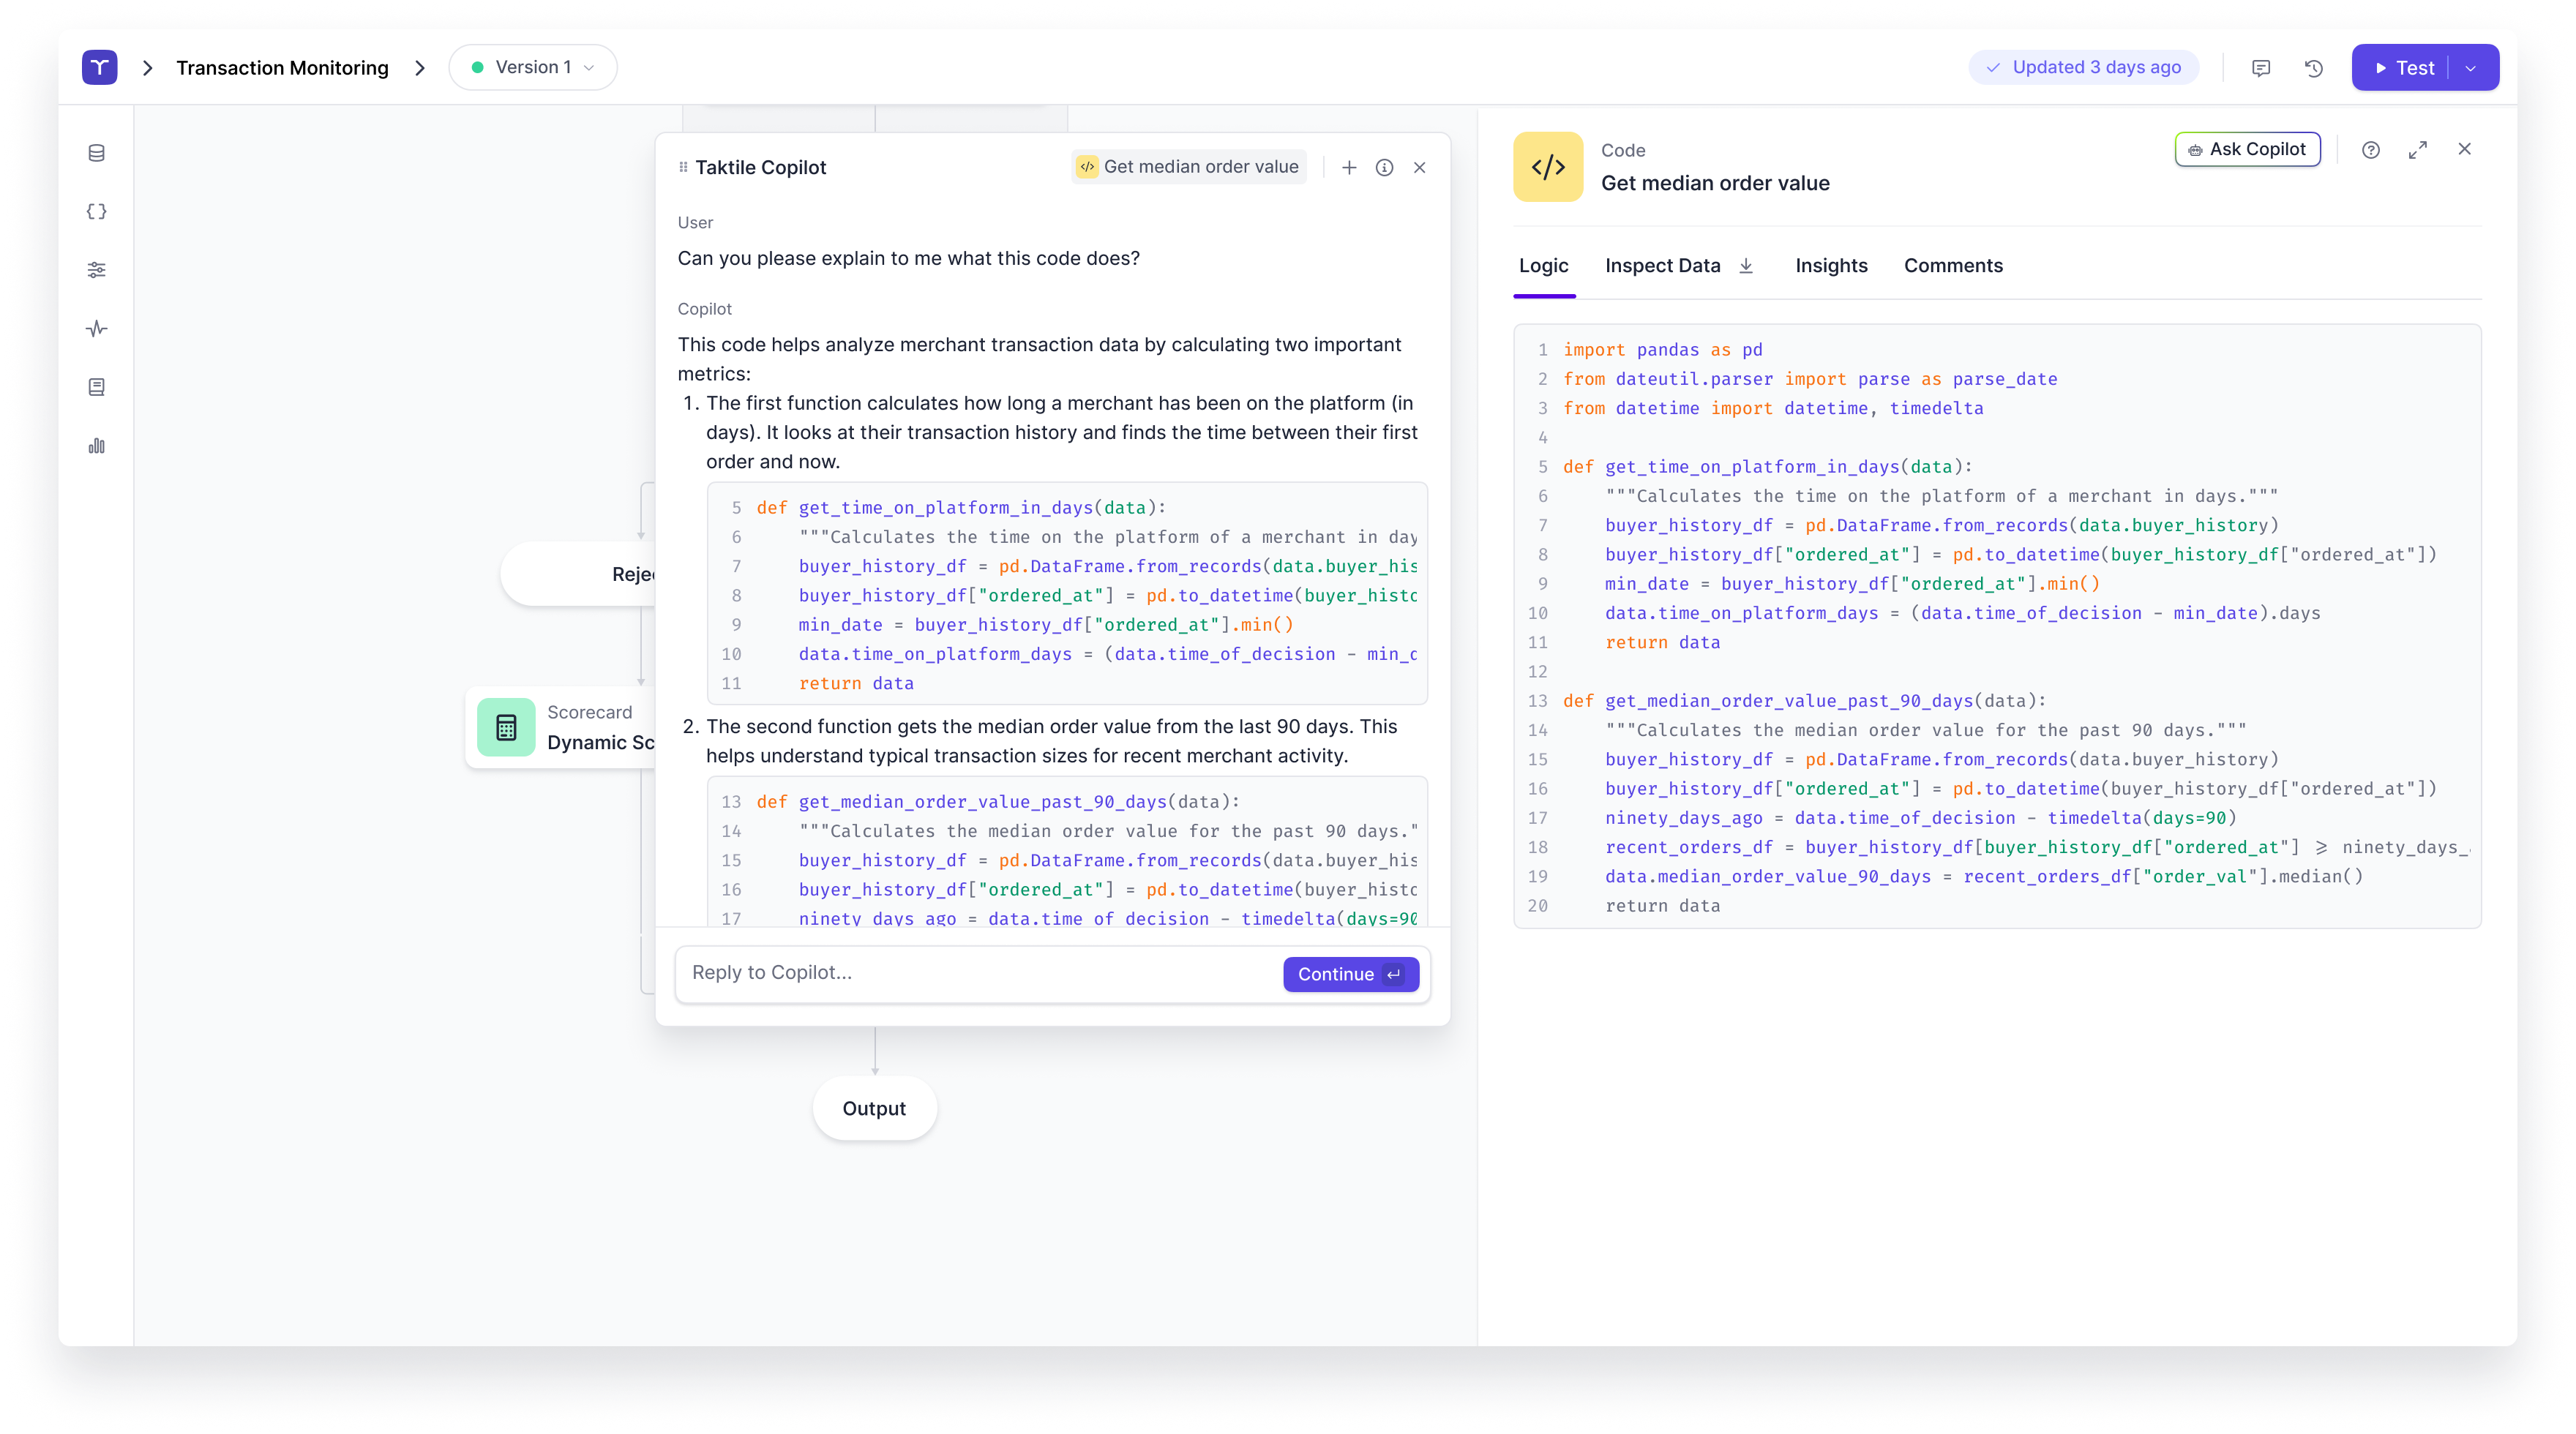The width and height of the screenshot is (2576, 1434).
Task: Open the activity pulse sidebar icon
Action: click(x=96, y=329)
